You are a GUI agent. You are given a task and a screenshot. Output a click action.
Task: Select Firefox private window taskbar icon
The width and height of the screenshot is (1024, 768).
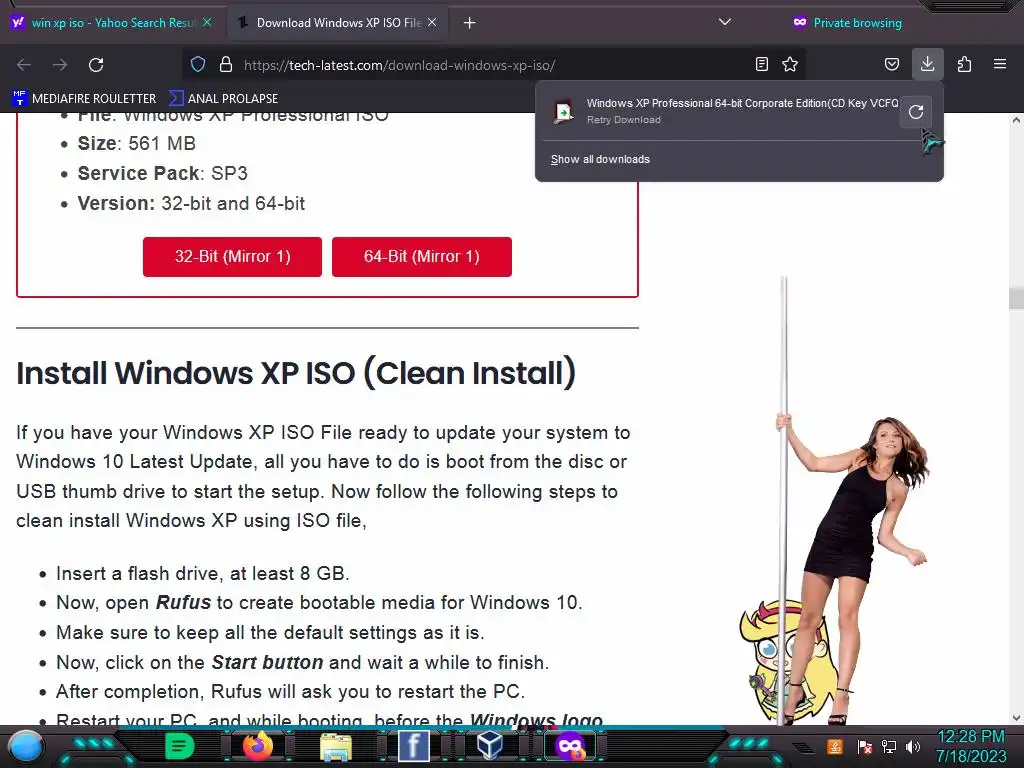coord(569,746)
